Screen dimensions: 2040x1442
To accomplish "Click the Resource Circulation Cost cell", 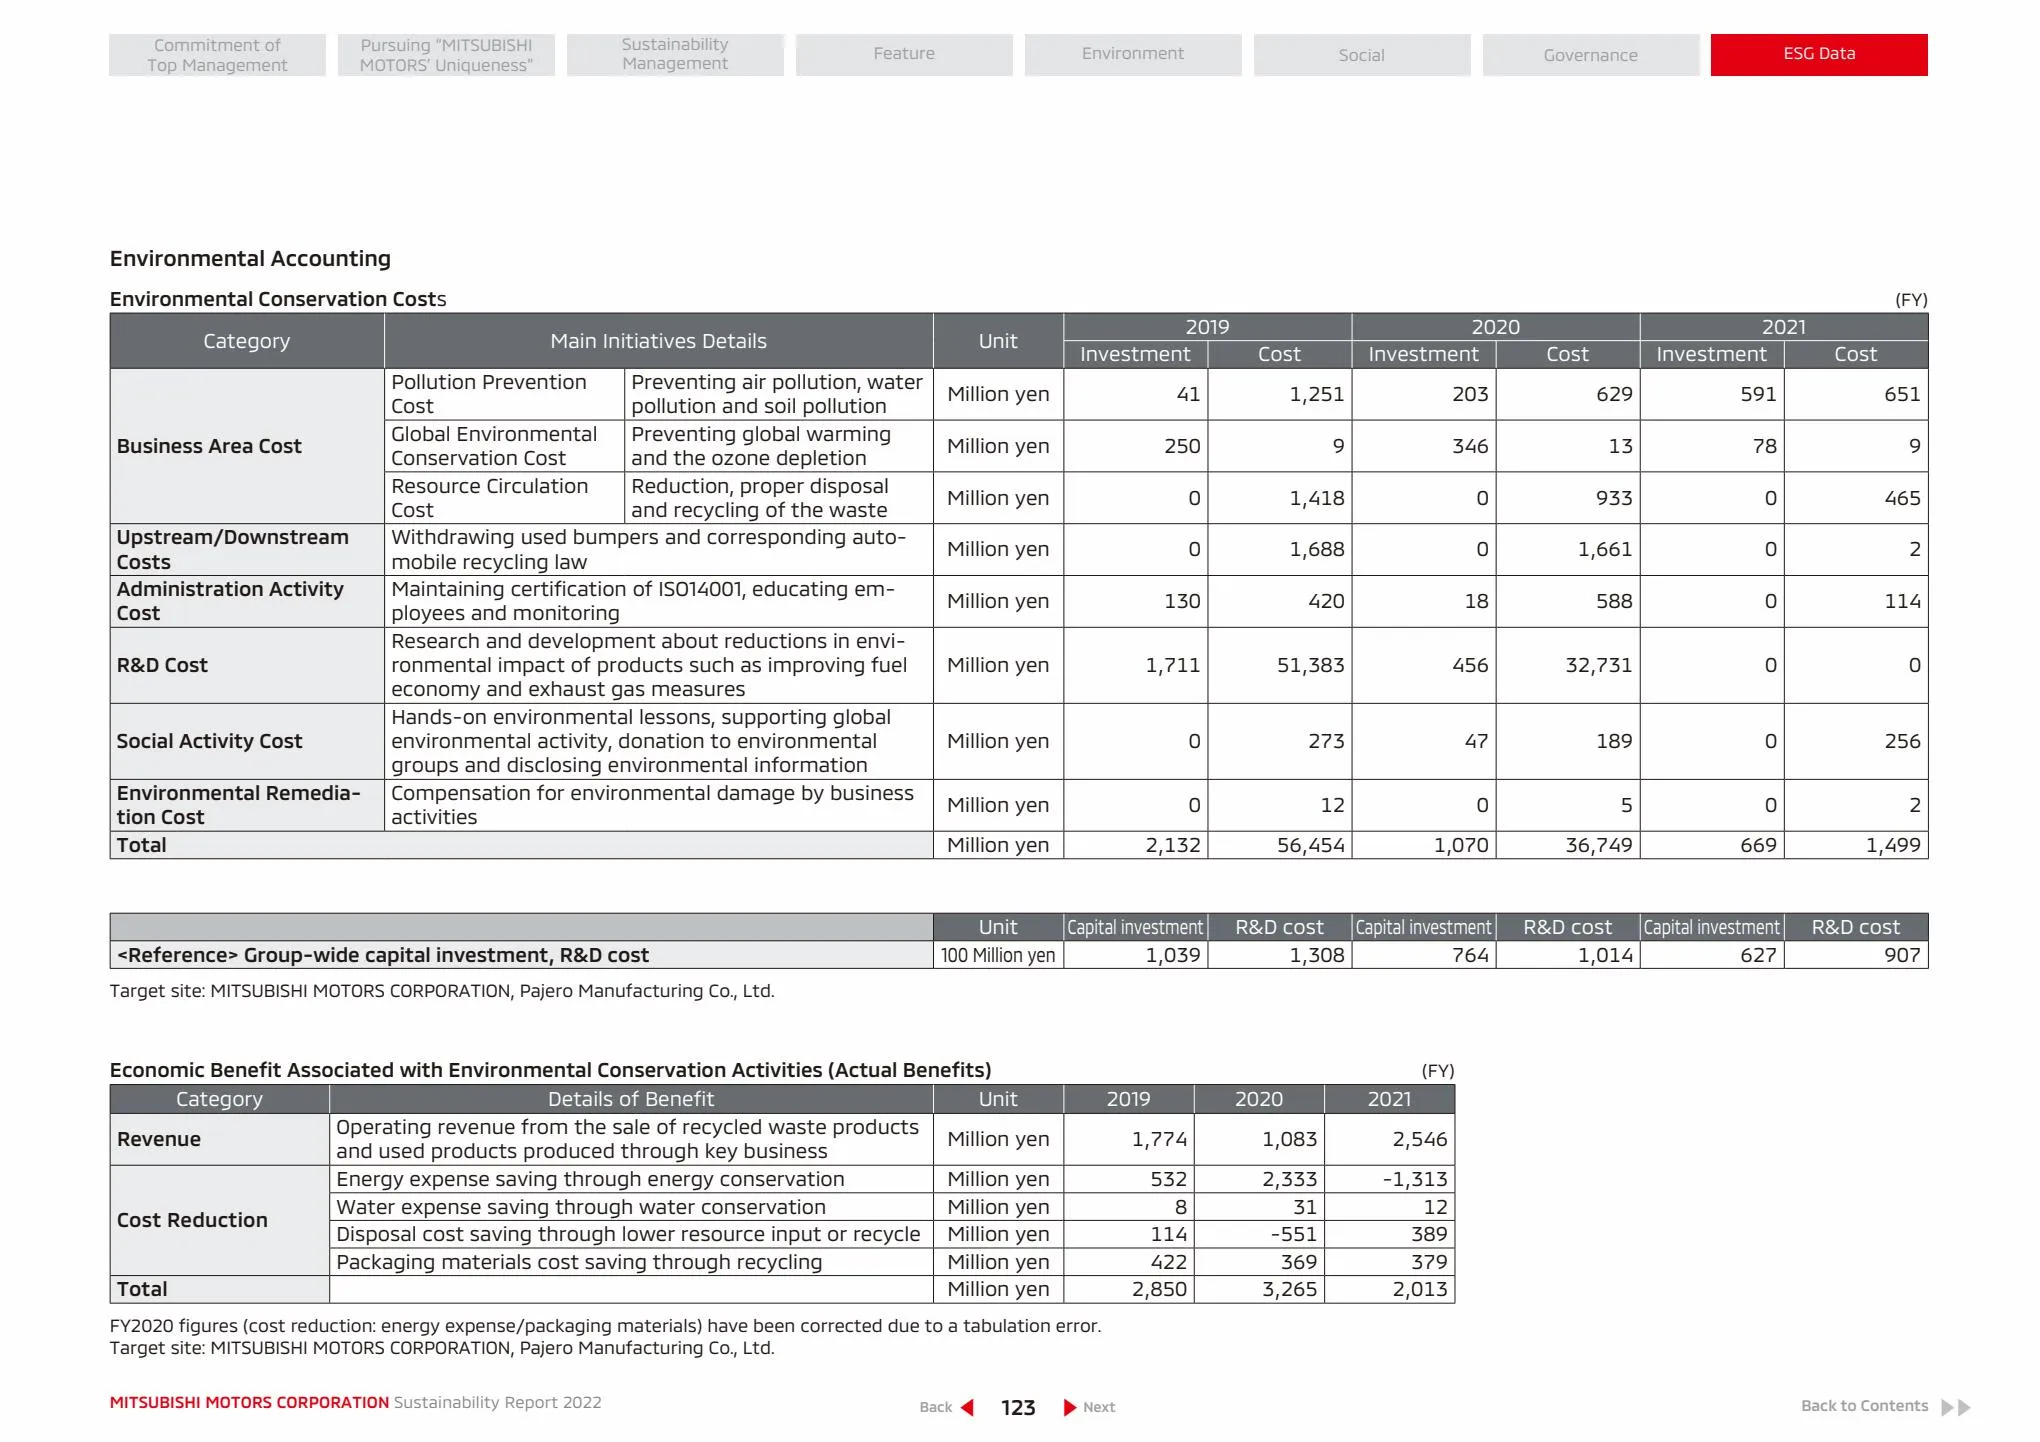I will [x=505, y=498].
